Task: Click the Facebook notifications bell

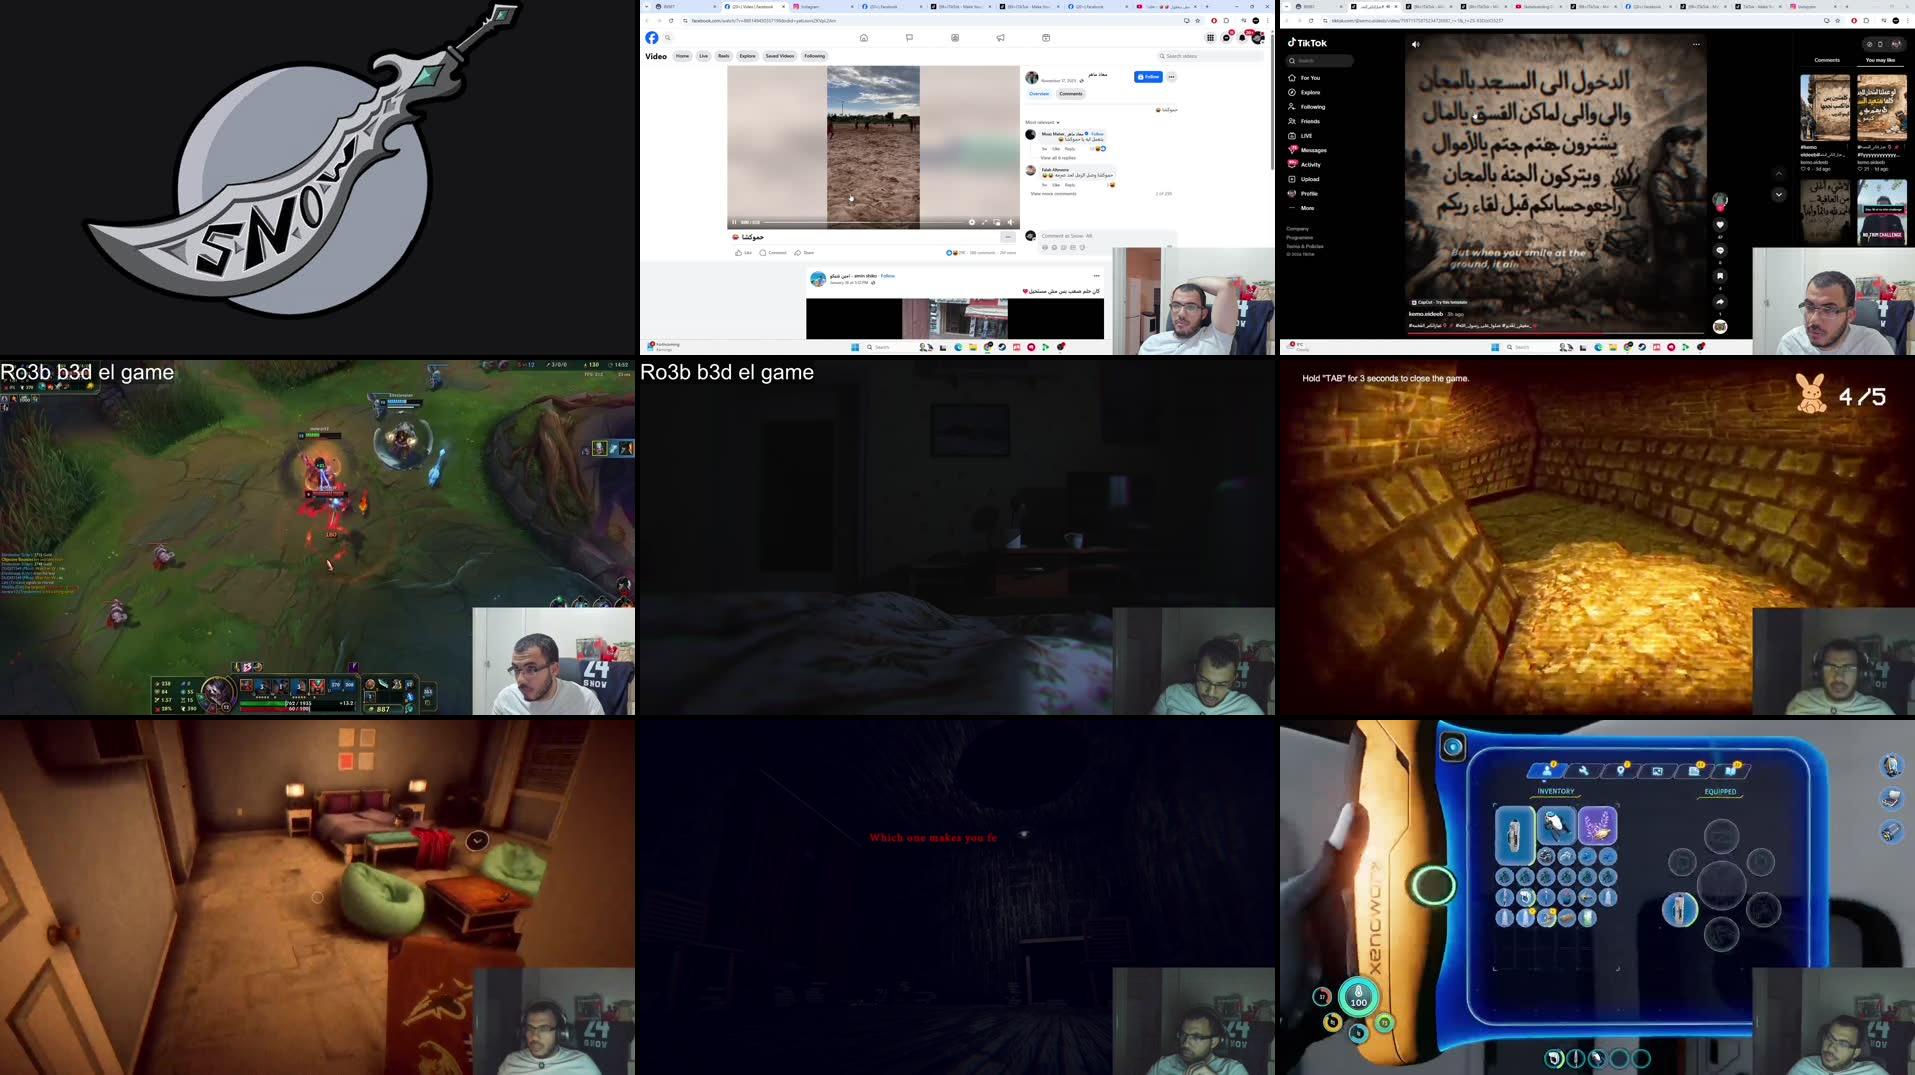Action: (1242, 37)
